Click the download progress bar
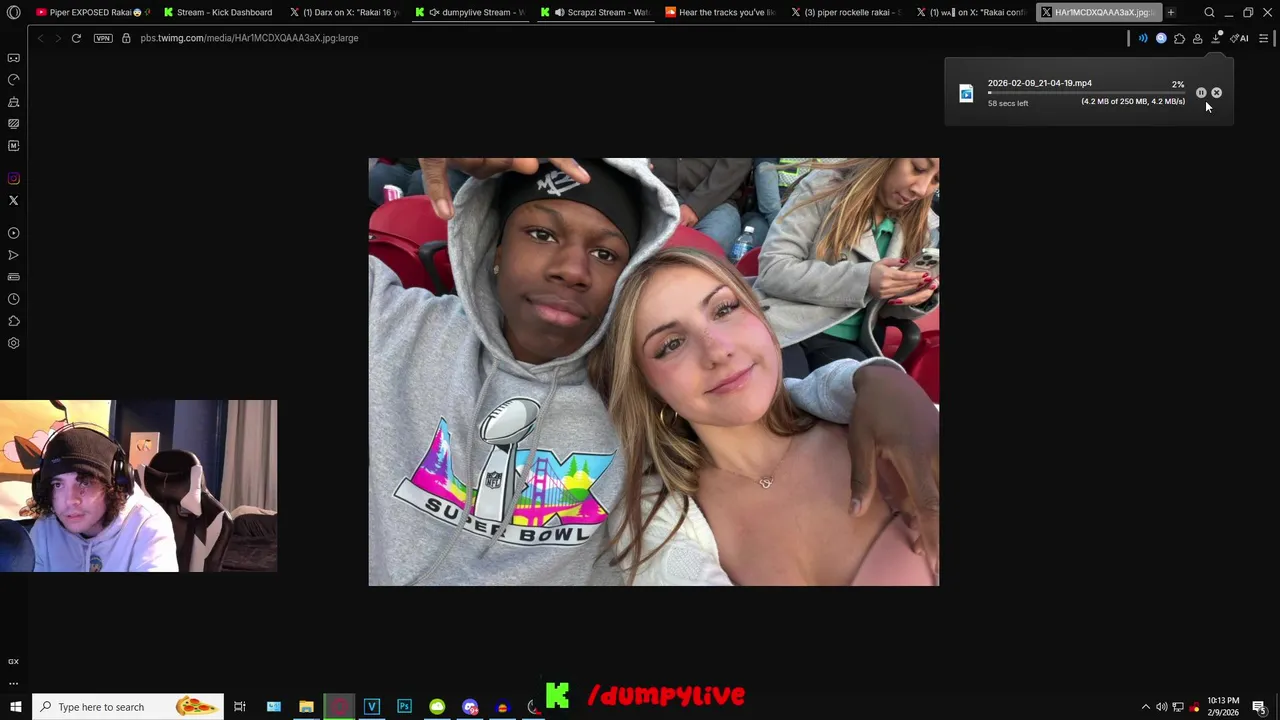The height and width of the screenshot is (720, 1280). pos(1086,92)
